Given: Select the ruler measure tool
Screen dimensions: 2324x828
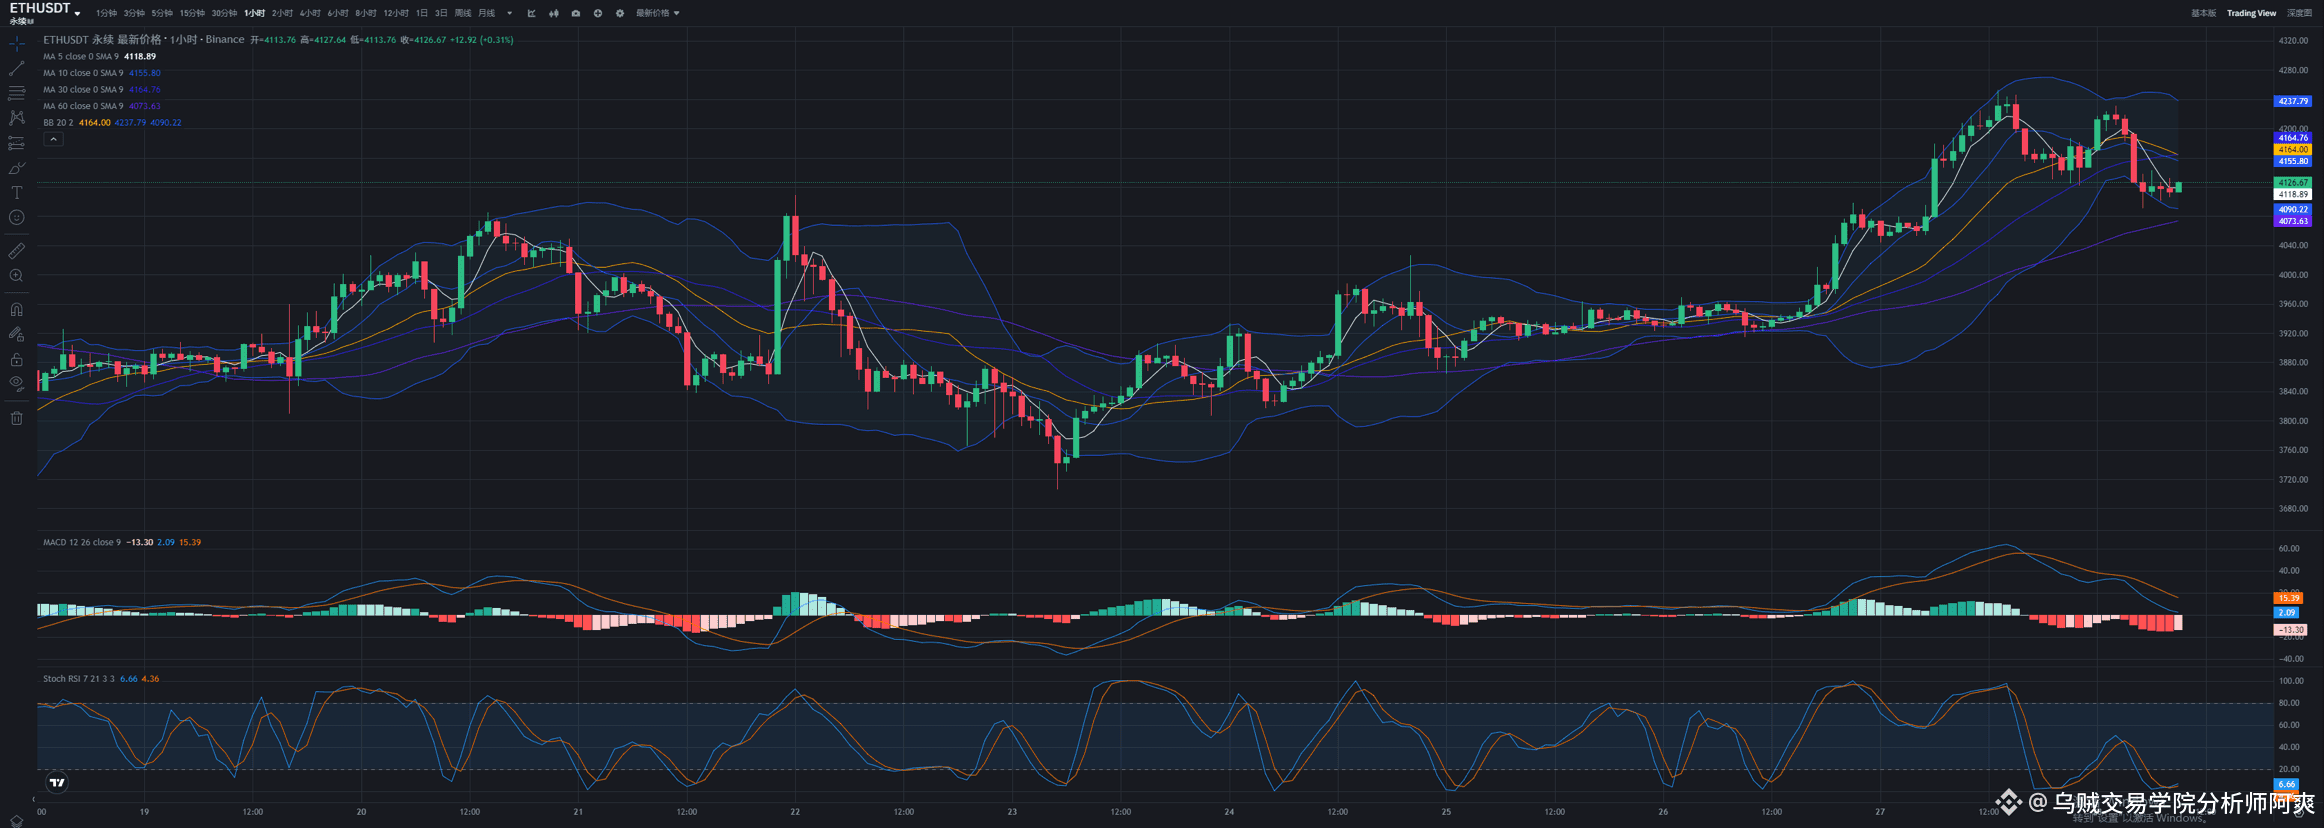Looking at the screenshot, I should tap(17, 251).
